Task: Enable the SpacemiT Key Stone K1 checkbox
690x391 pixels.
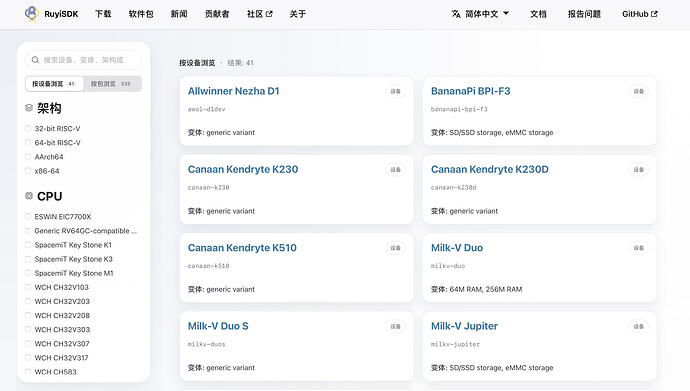Action: (28, 245)
